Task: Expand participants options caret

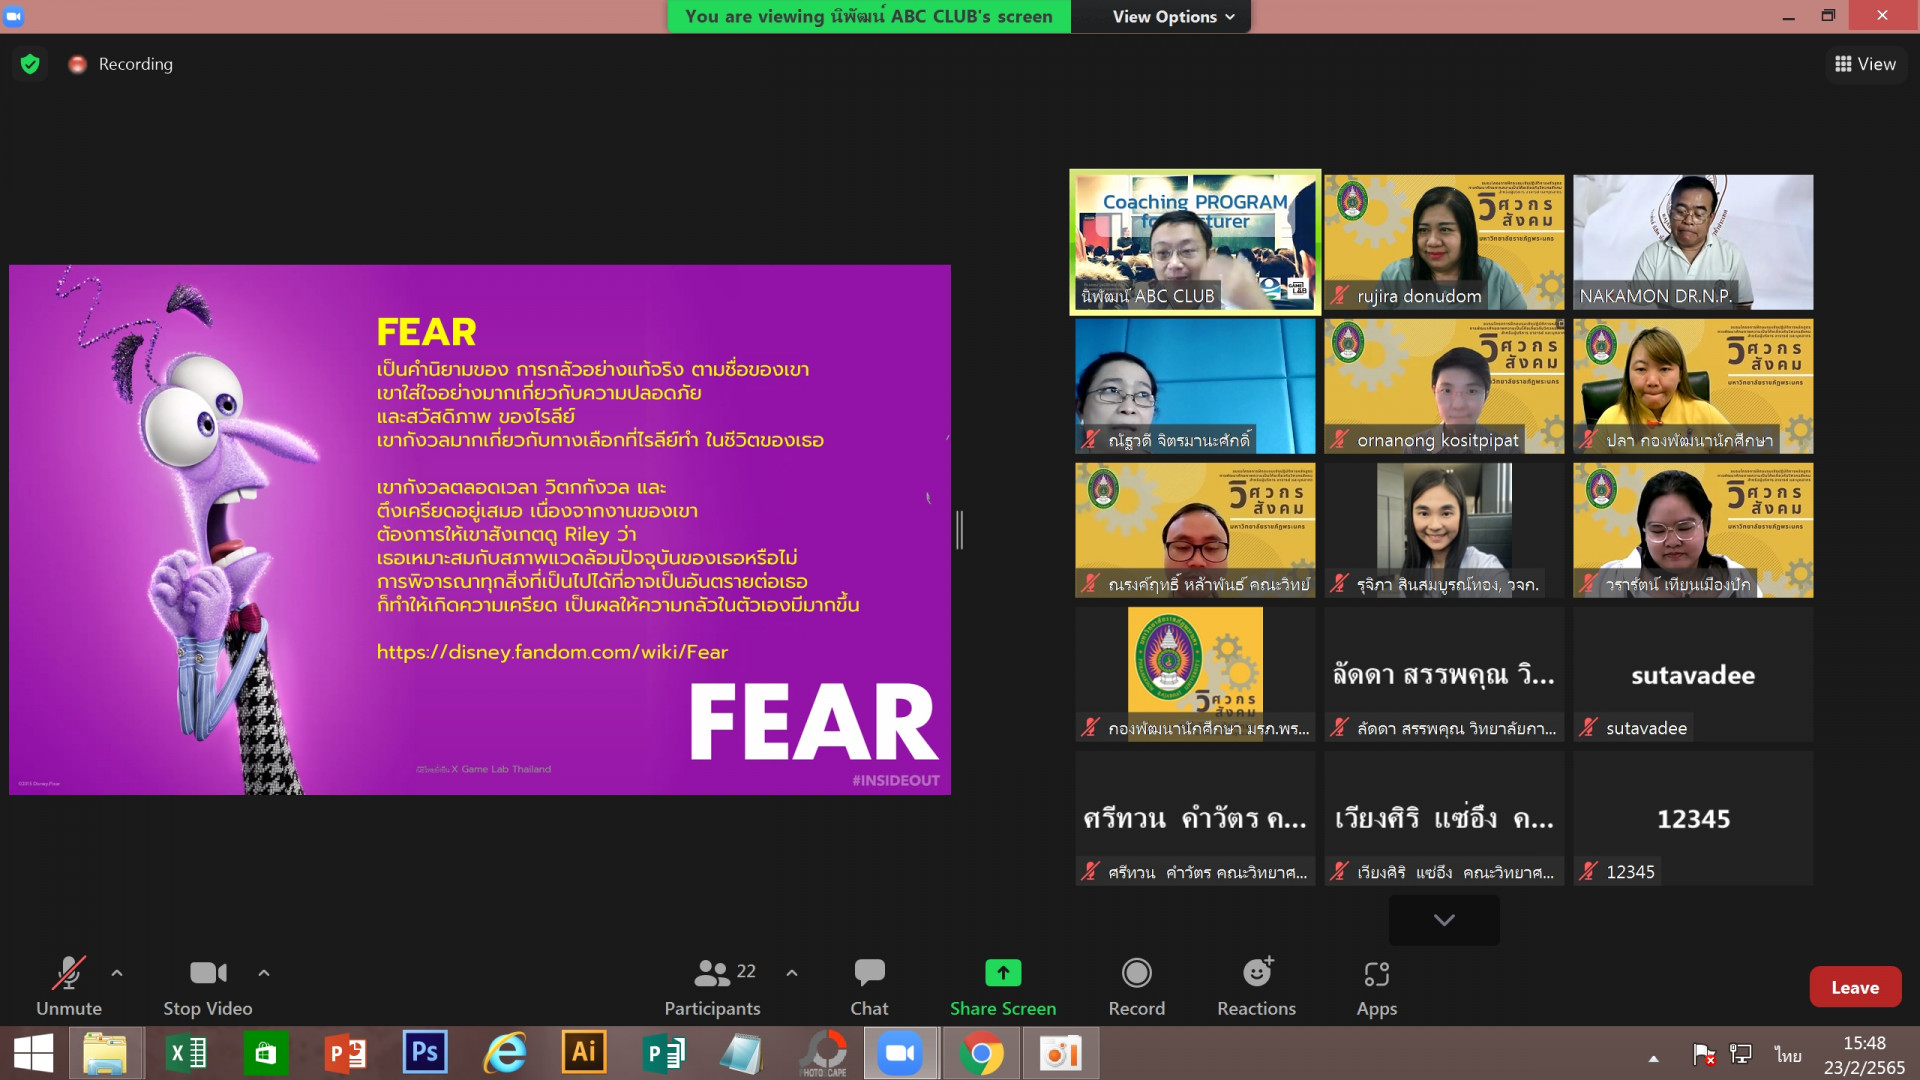Action: [x=792, y=972]
